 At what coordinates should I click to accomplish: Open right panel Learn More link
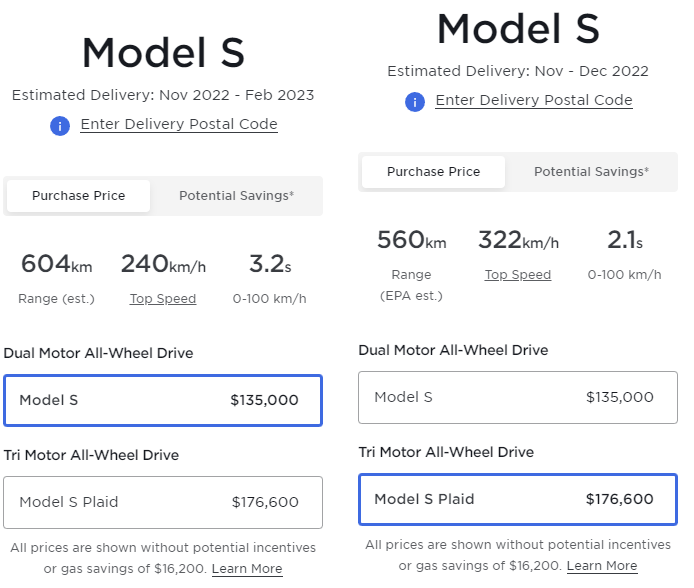602,566
